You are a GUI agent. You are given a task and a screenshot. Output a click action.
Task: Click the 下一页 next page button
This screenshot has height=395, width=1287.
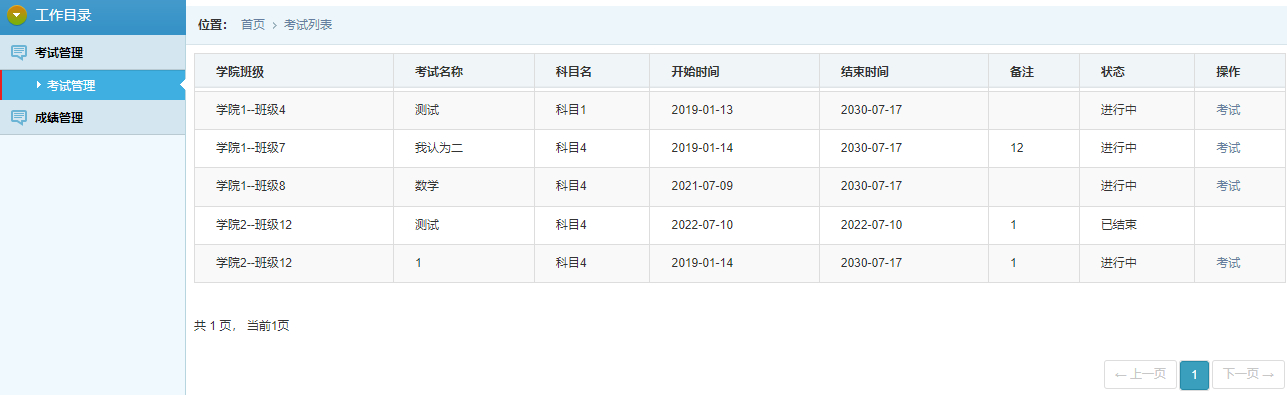[x=1248, y=375]
